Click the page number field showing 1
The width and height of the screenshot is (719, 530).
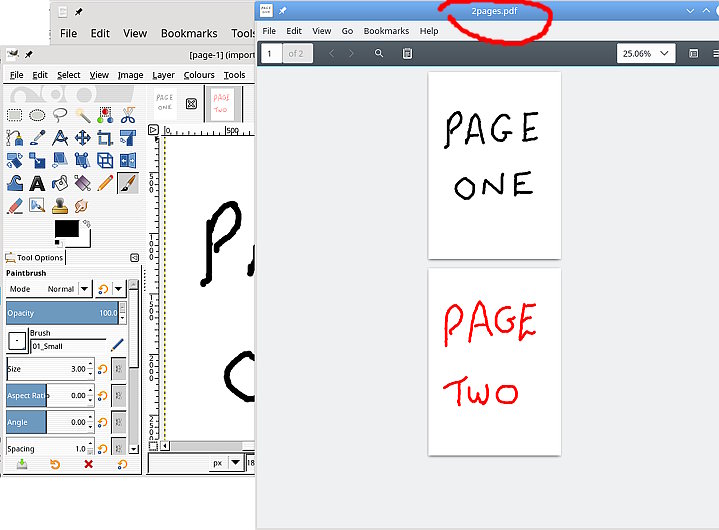[x=271, y=54]
